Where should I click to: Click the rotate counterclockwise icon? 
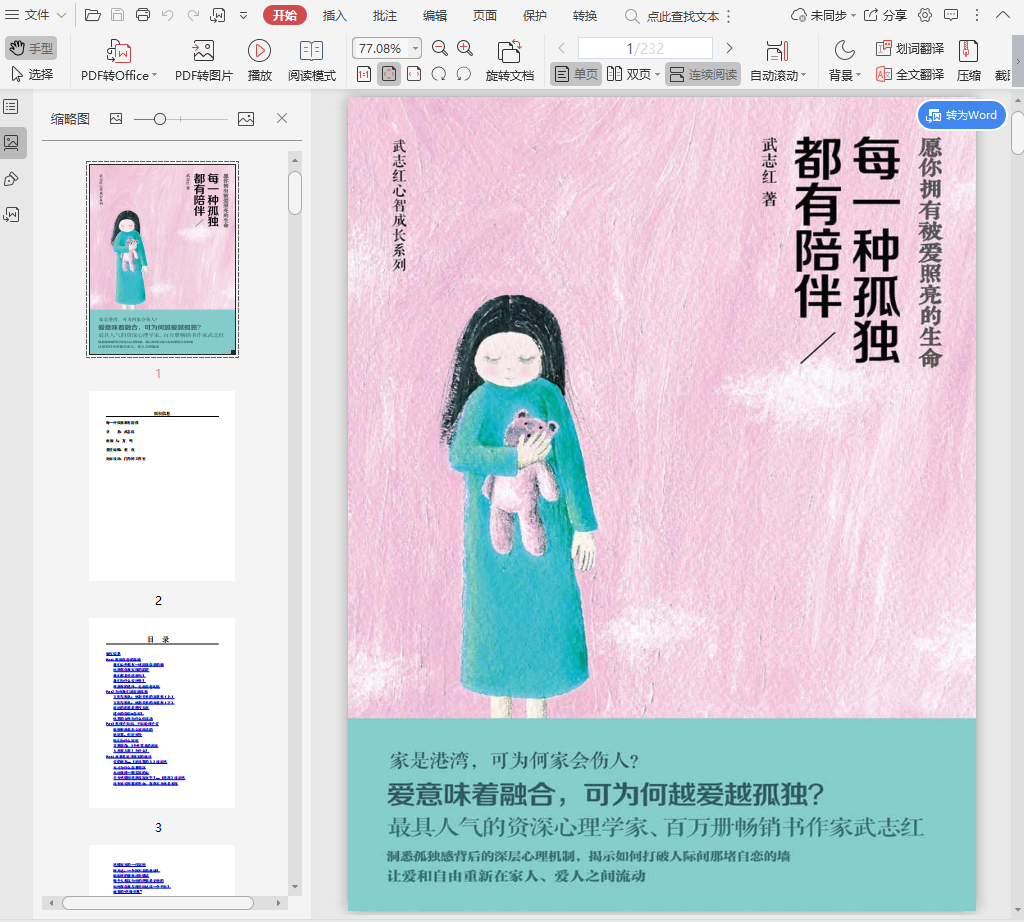point(464,74)
